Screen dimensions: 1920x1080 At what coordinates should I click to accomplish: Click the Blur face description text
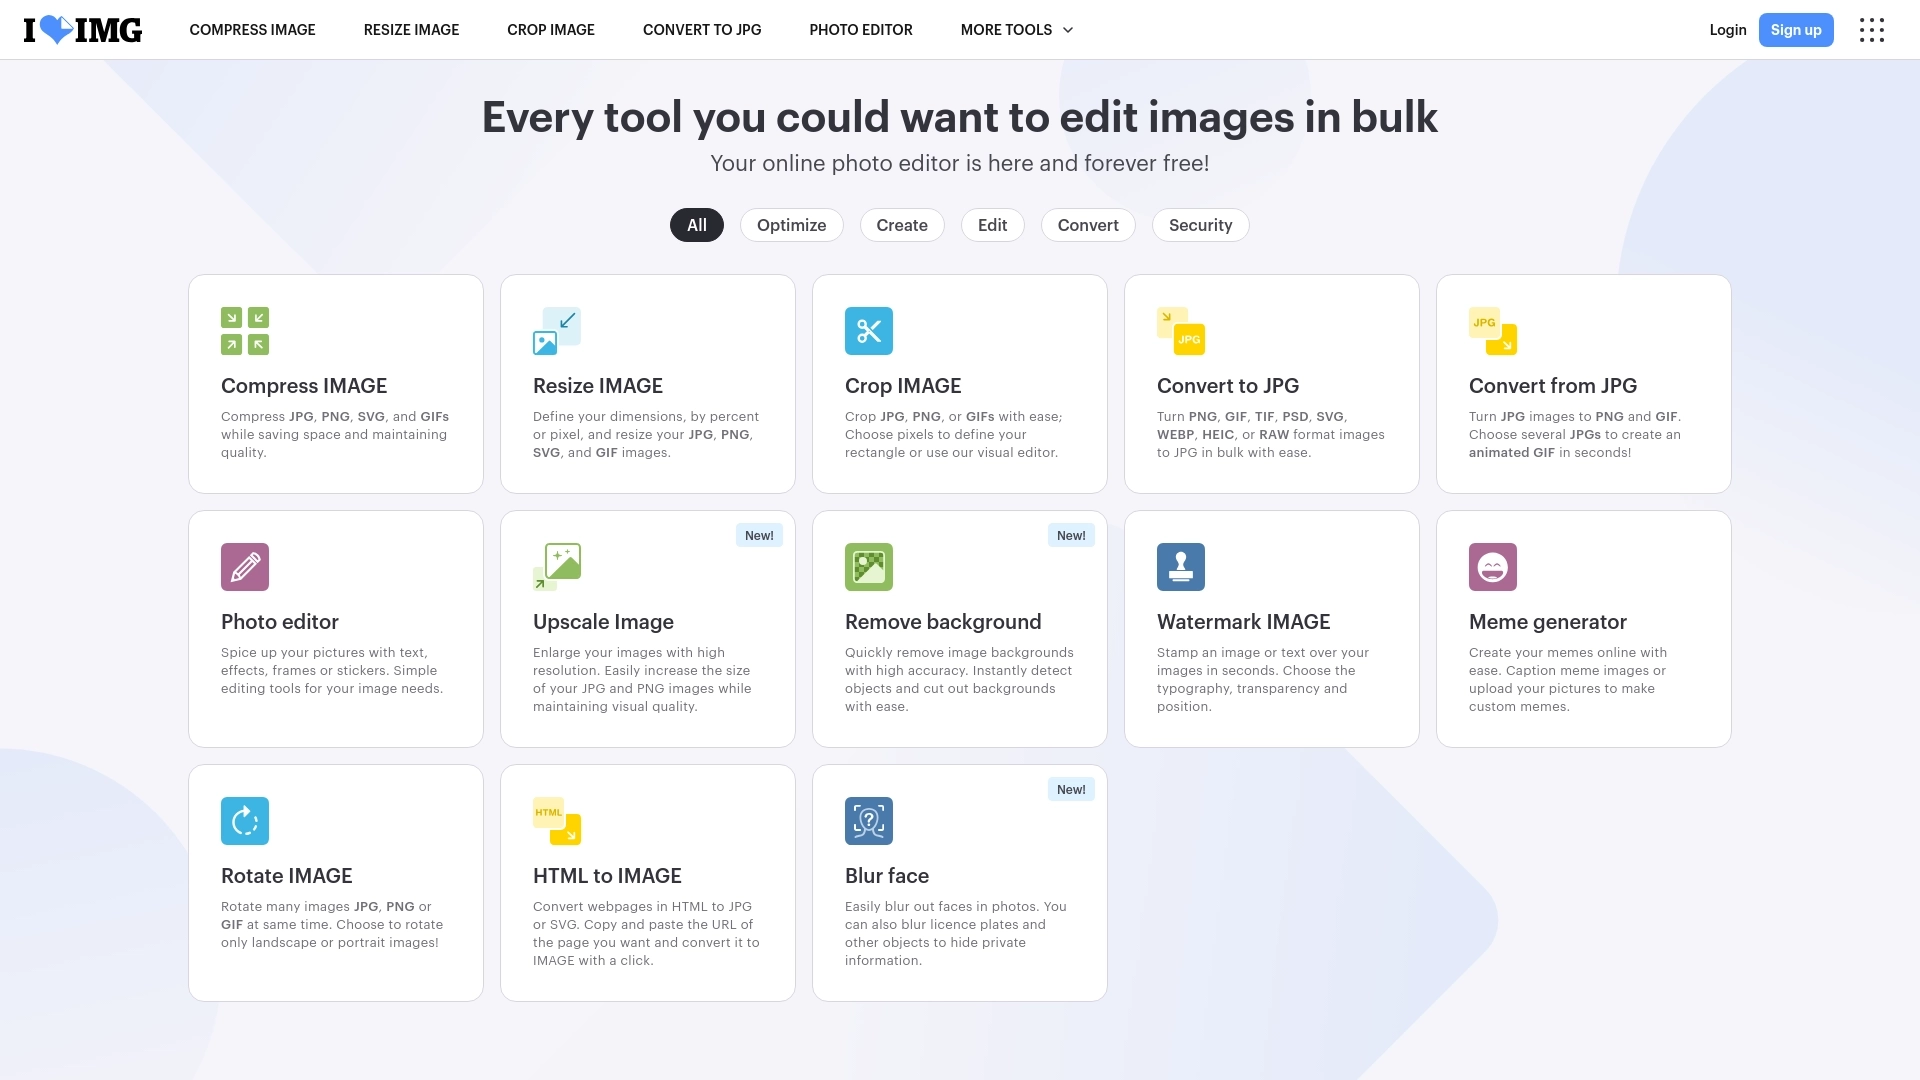956,934
